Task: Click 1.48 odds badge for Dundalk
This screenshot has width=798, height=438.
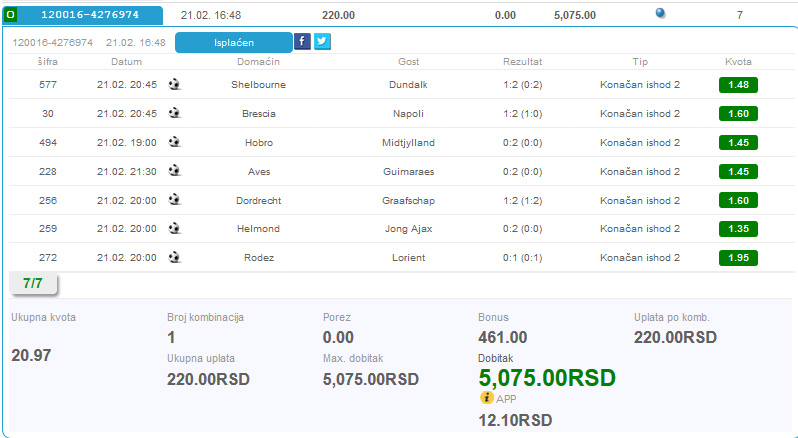Action: [x=738, y=85]
